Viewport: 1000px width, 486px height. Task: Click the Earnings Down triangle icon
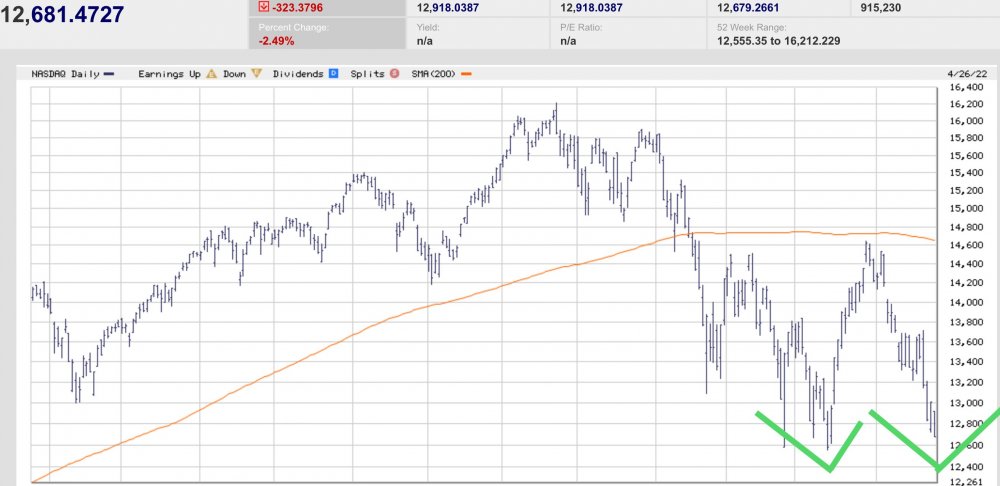(x=256, y=74)
